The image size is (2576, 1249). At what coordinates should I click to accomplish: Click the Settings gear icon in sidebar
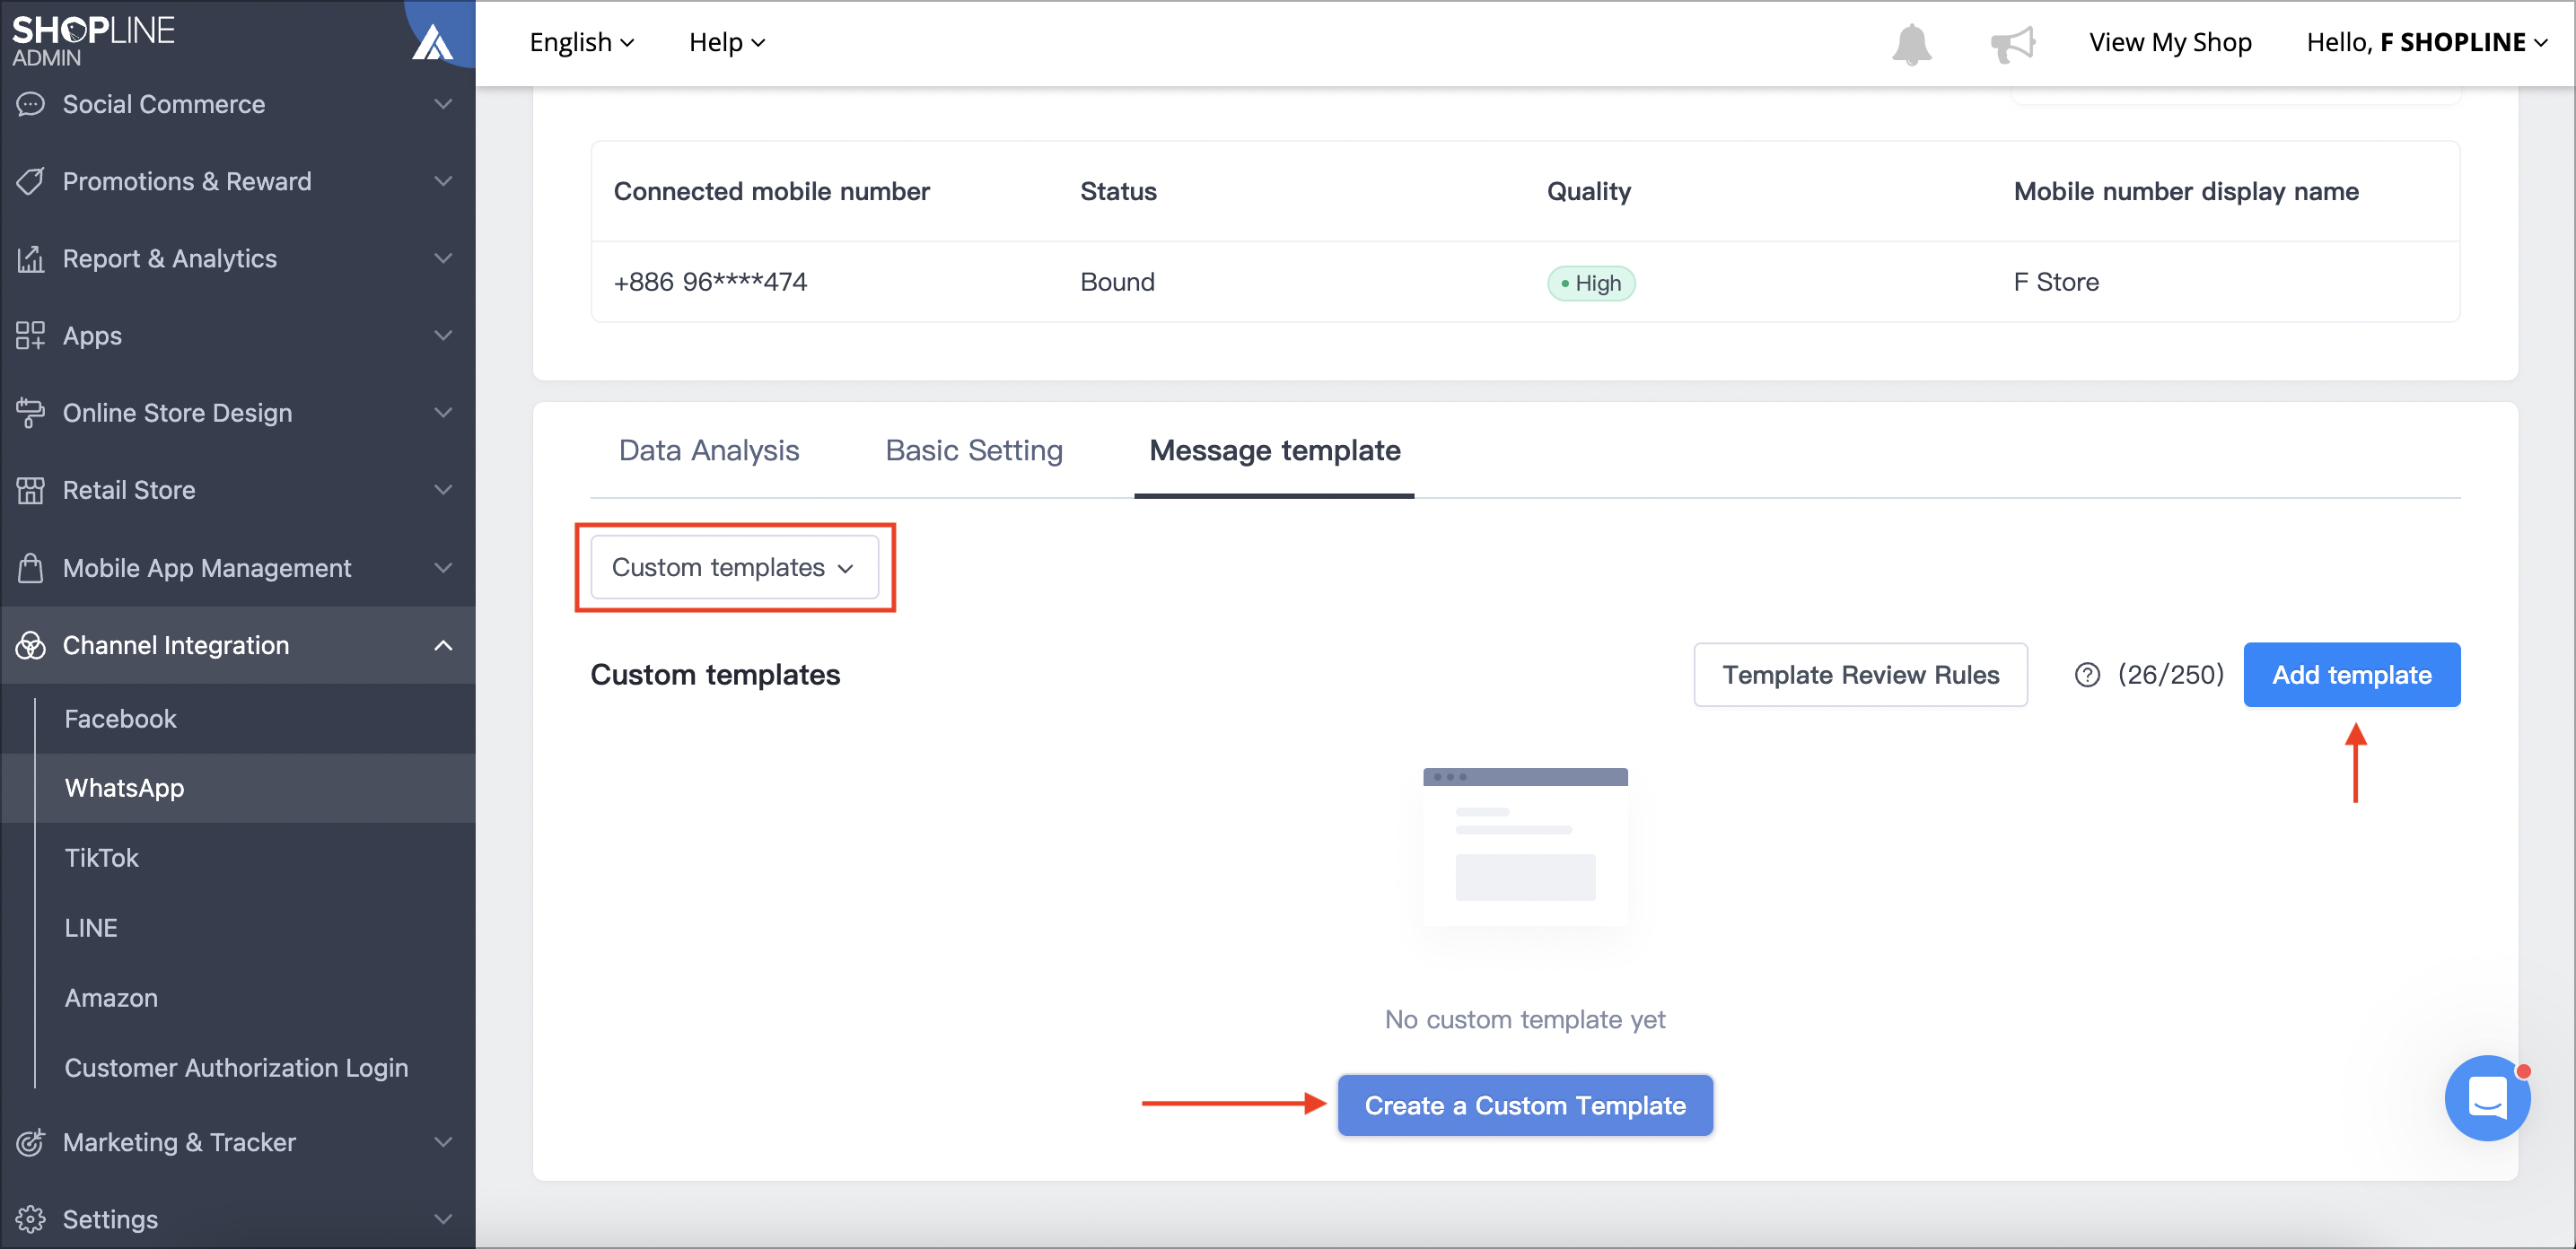pyautogui.click(x=30, y=1219)
